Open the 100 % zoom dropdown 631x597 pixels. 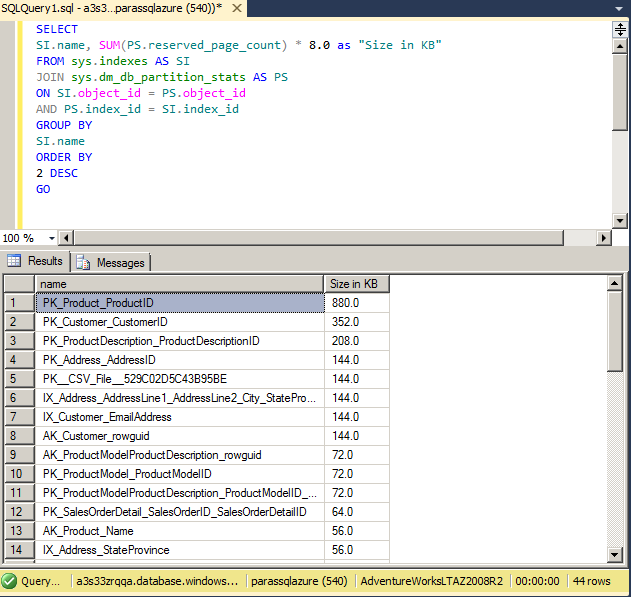52,238
